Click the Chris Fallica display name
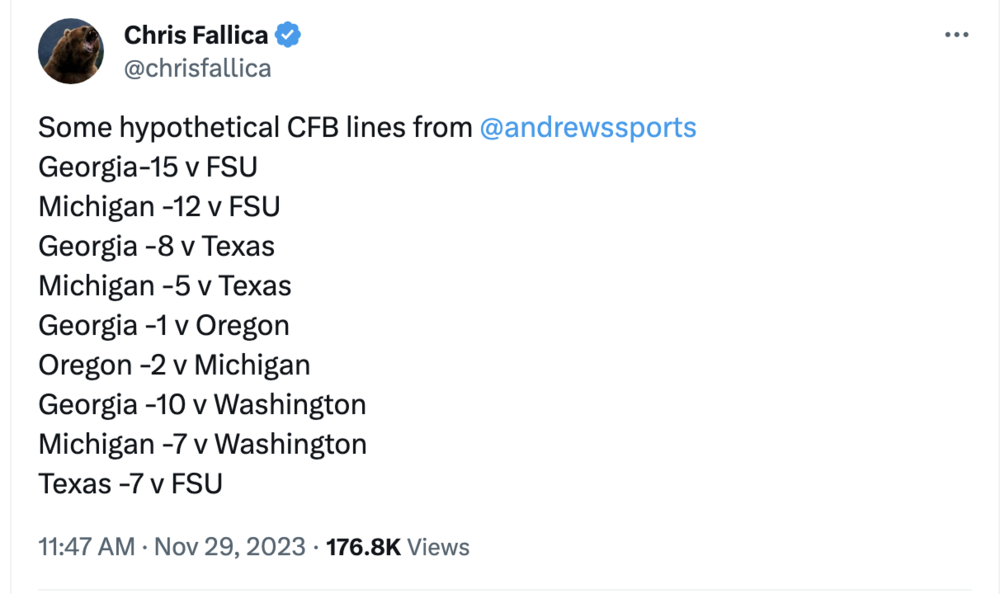Viewport: 1000px width, 594px height. click(196, 35)
